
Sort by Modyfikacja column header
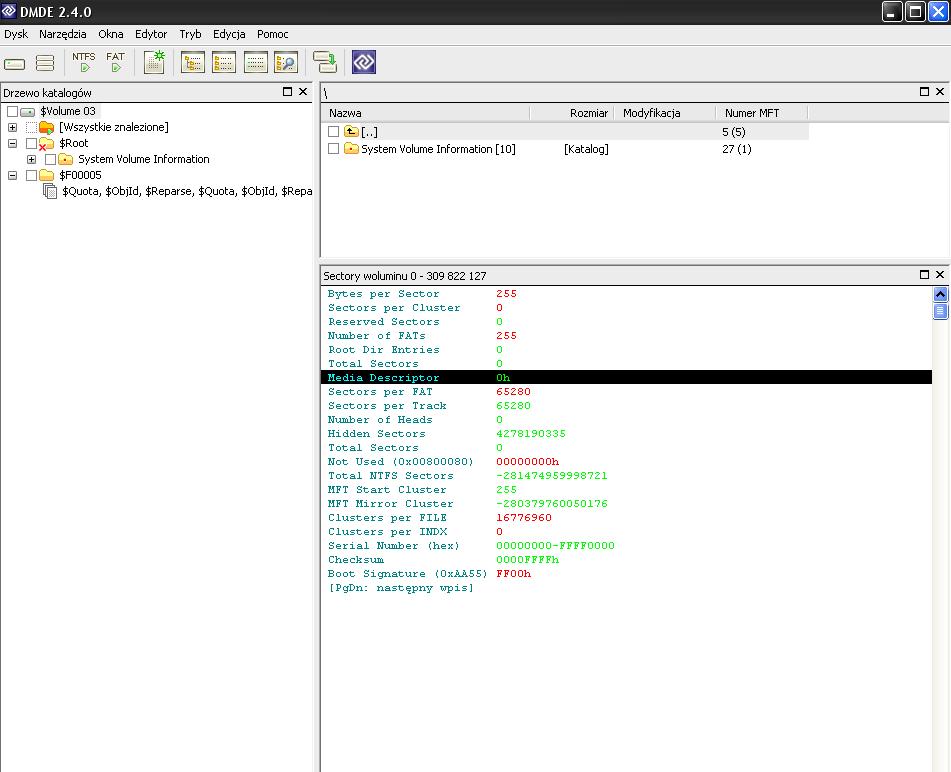tap(665, 113)
